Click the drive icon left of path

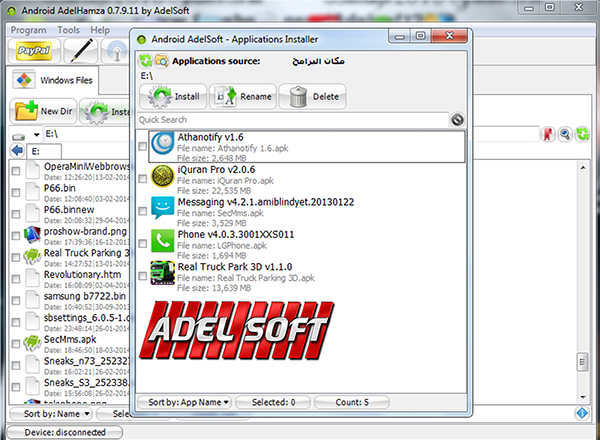(x=18, y=136)
